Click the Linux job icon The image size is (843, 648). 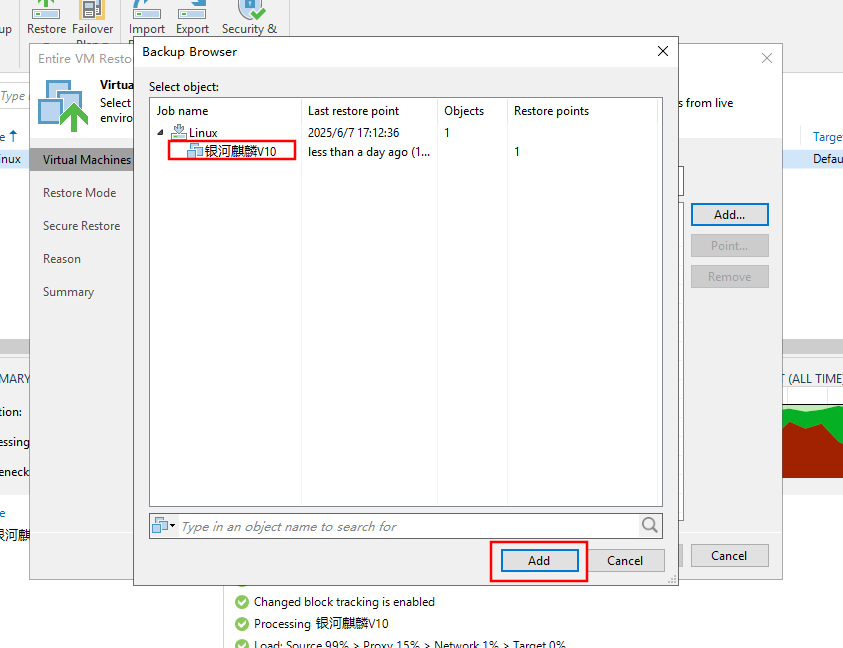[178, 132]
